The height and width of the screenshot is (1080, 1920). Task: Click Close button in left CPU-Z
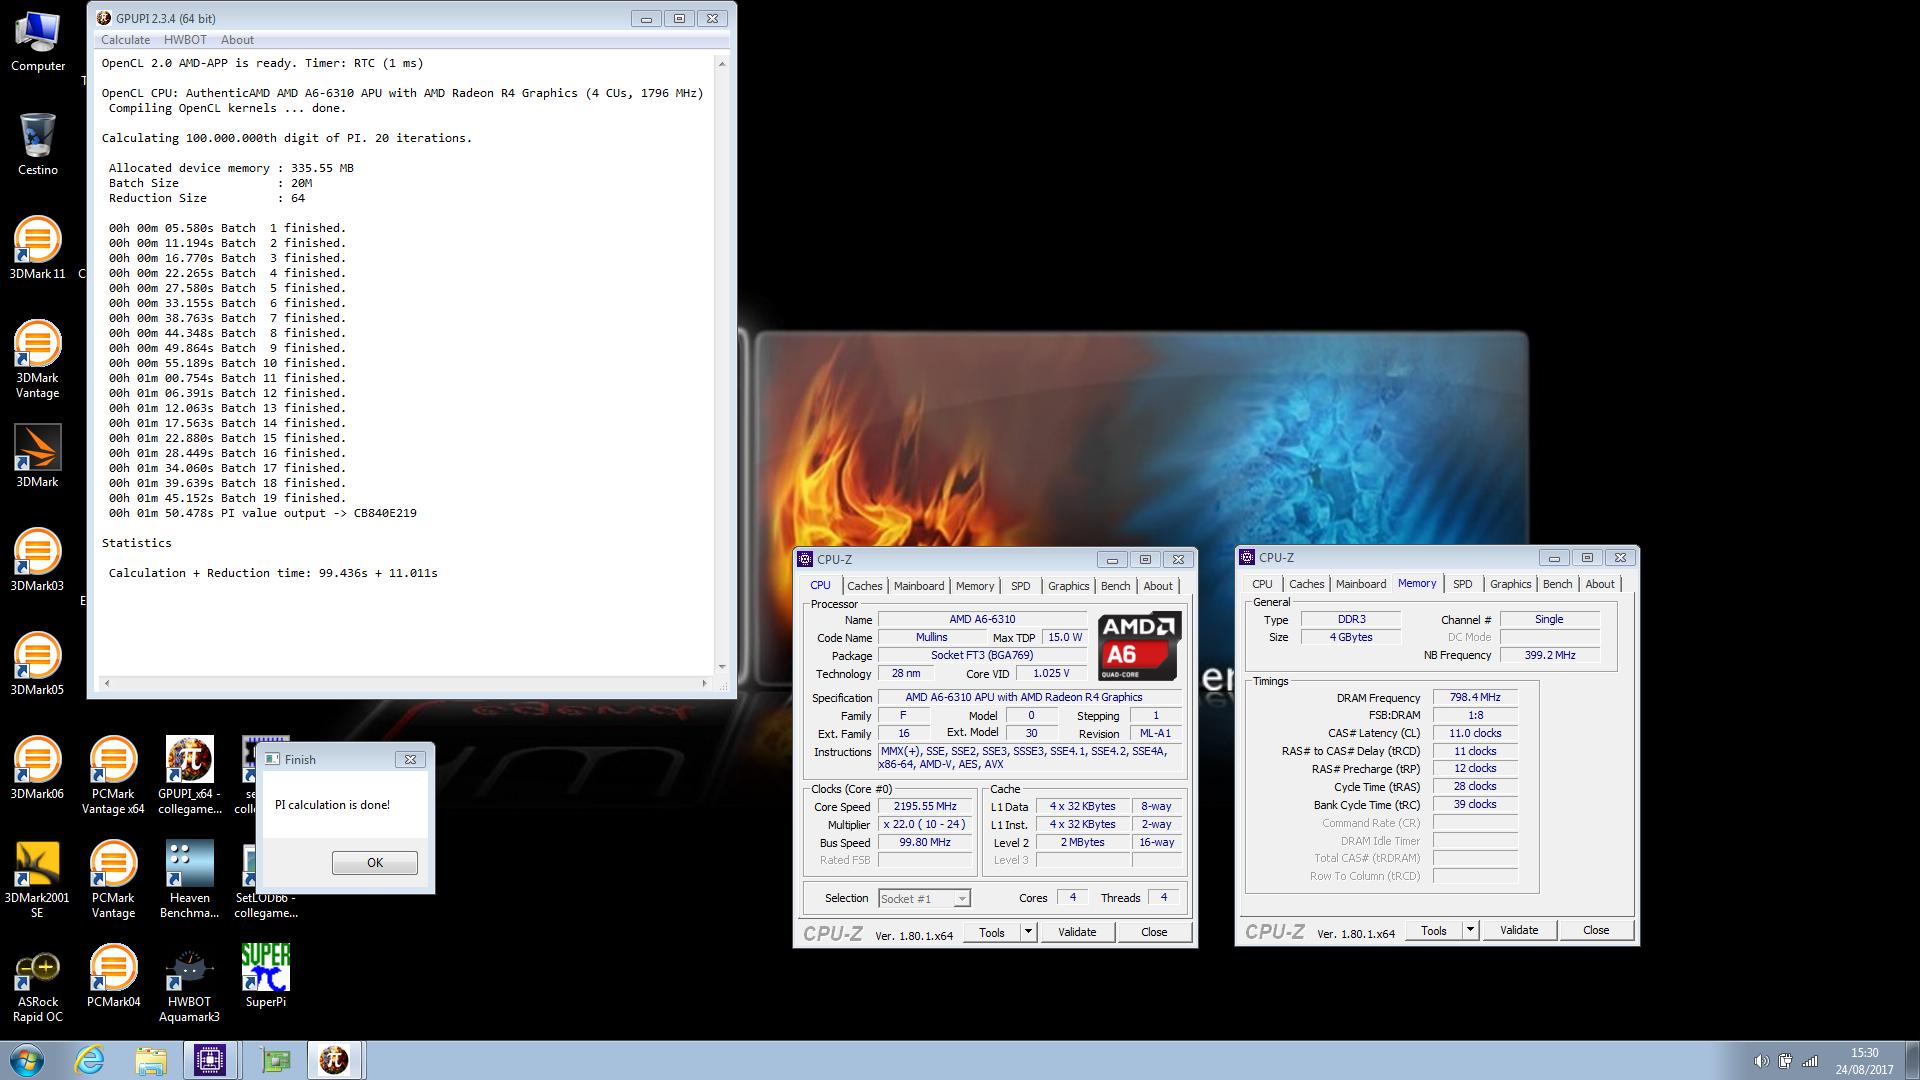click(1154, 932)
